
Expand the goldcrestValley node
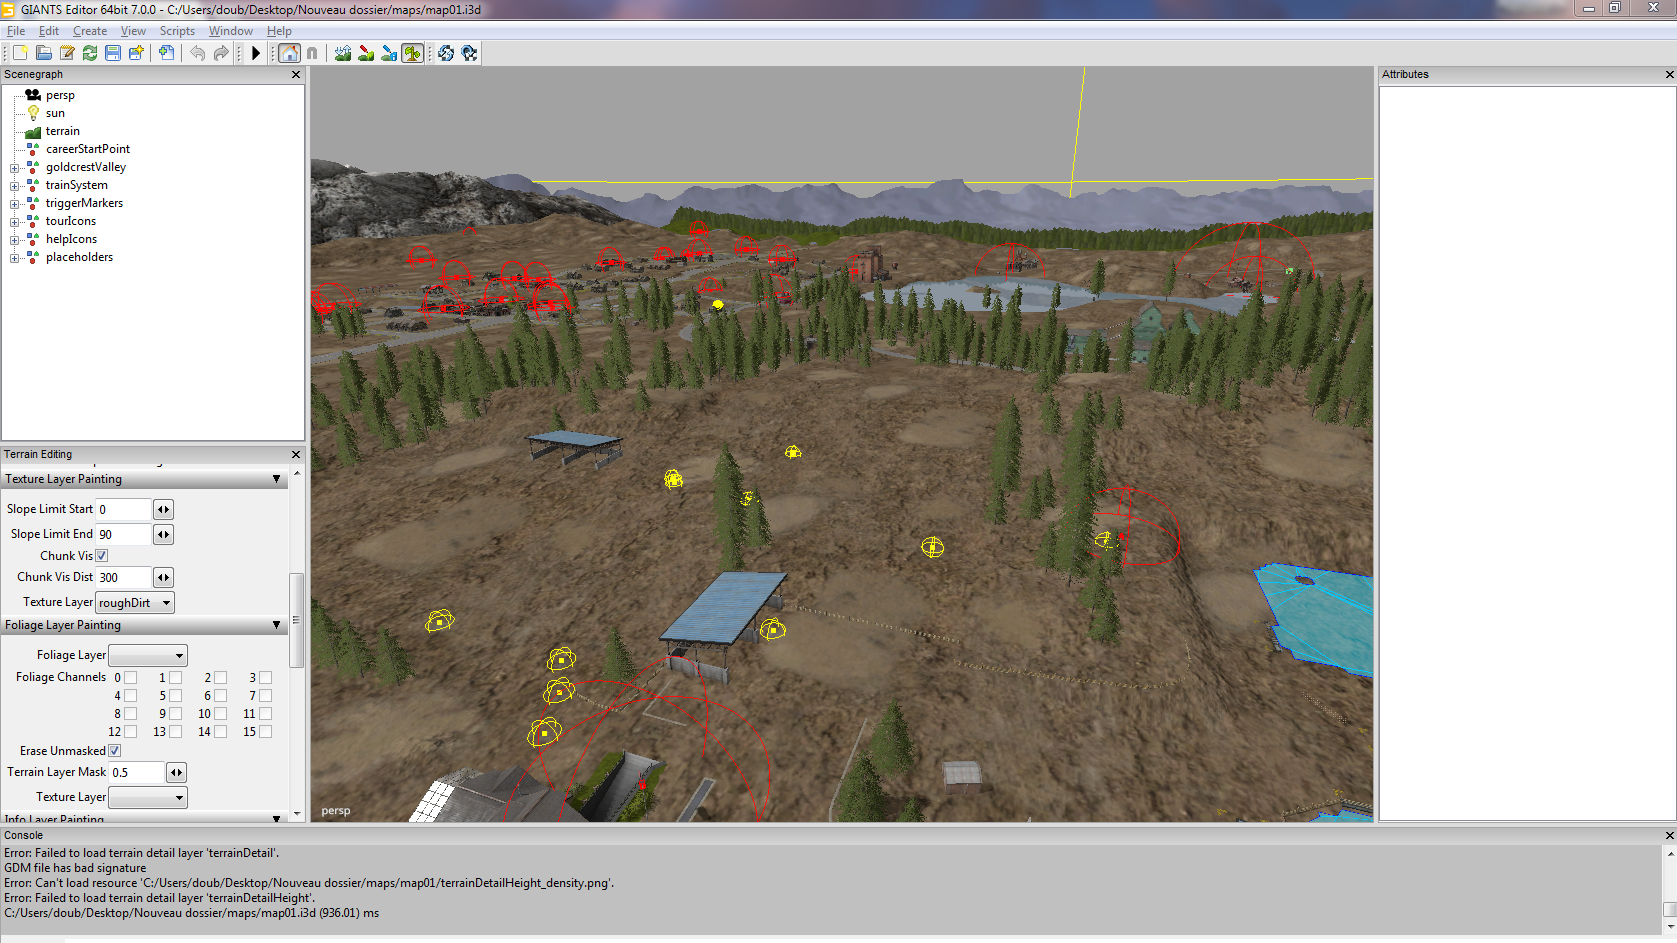coord(15,168)
